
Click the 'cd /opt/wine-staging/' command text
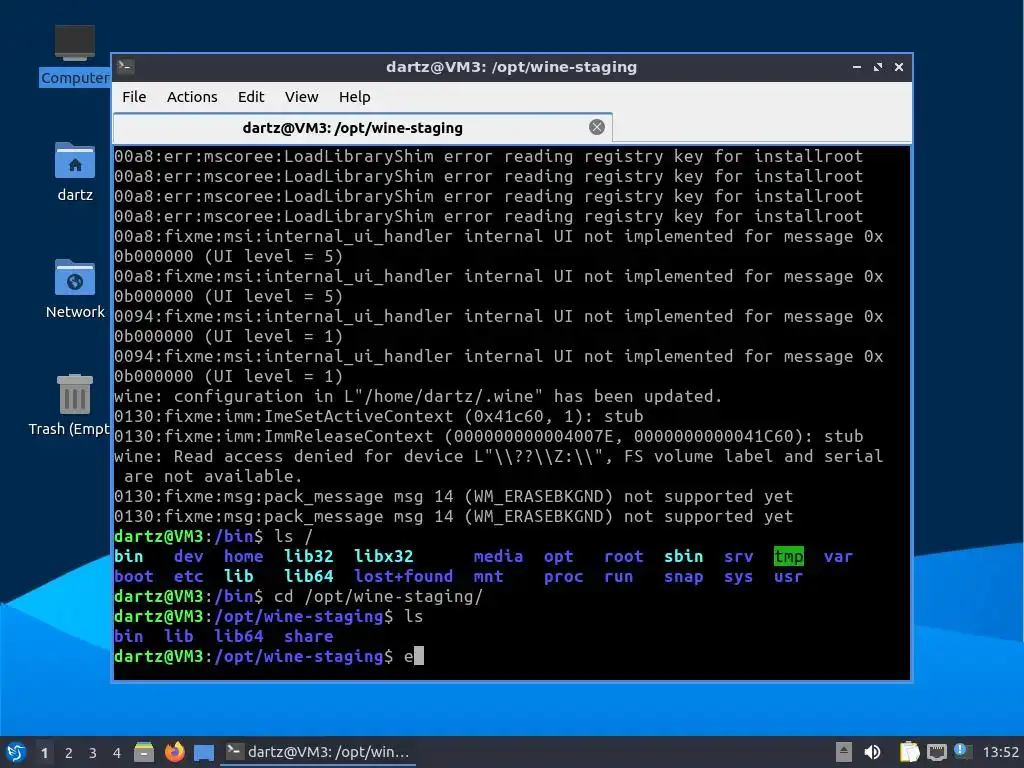click(x=378, y=596)
